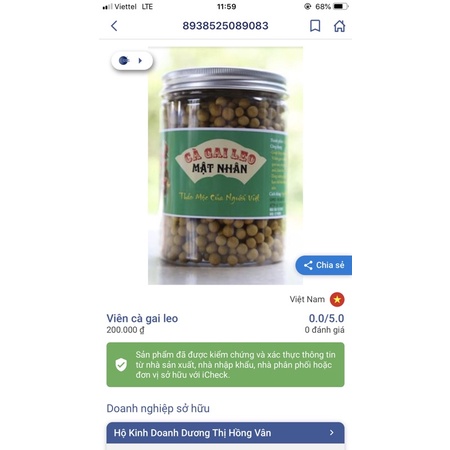The image size is (450, 450).
Task: Tap the blue globe icon in pill
Action: (124, 61)
